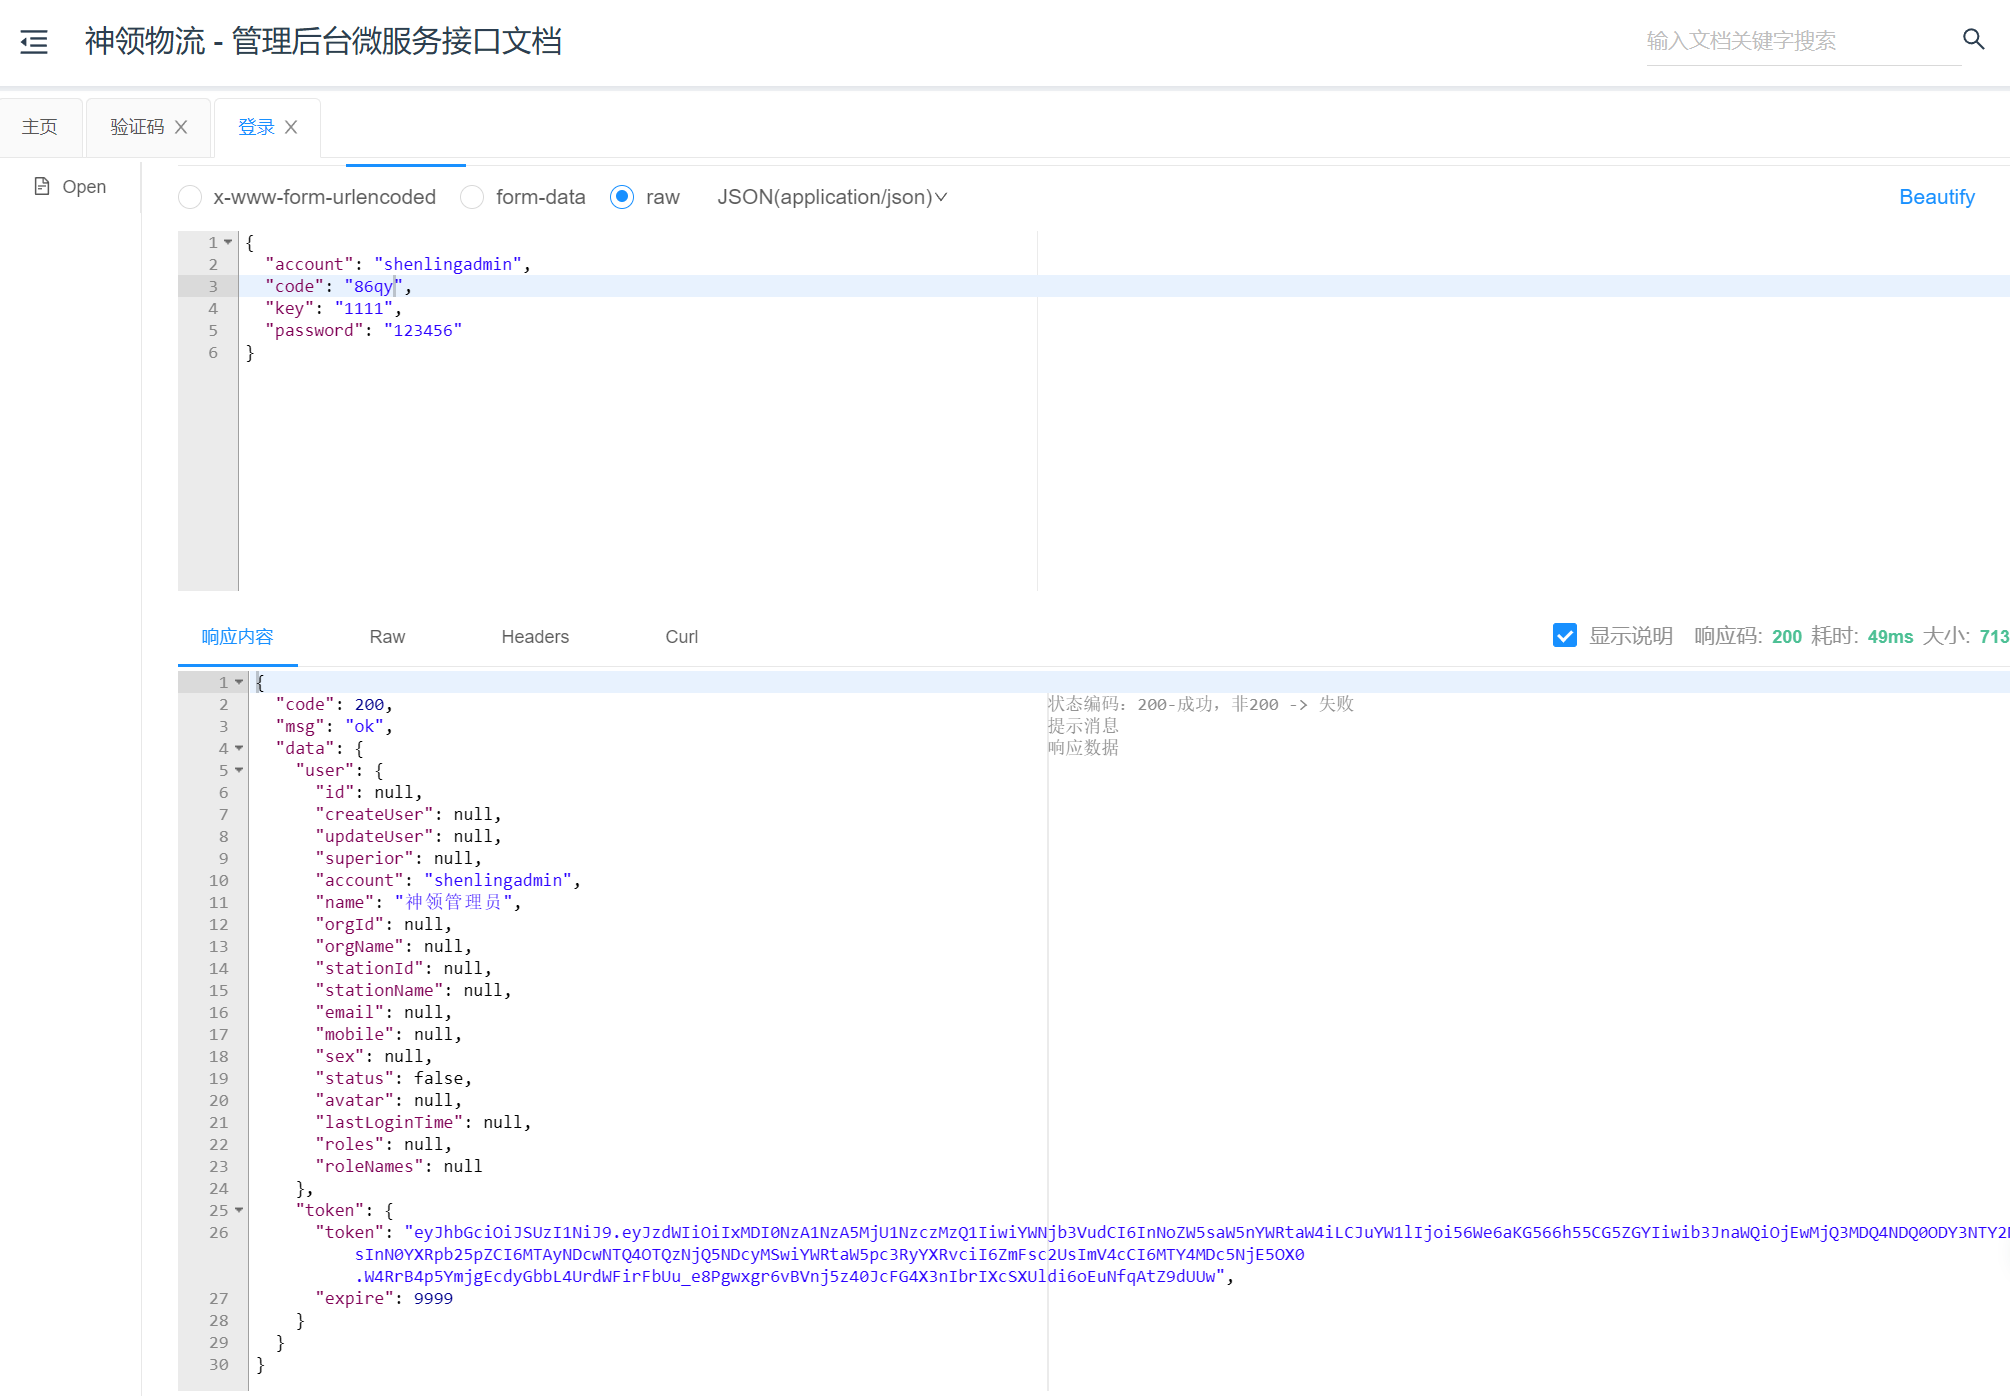Click the Beautify link
The image size is (2010, 1396).
pyautogui.click(x=1937, y=197)
